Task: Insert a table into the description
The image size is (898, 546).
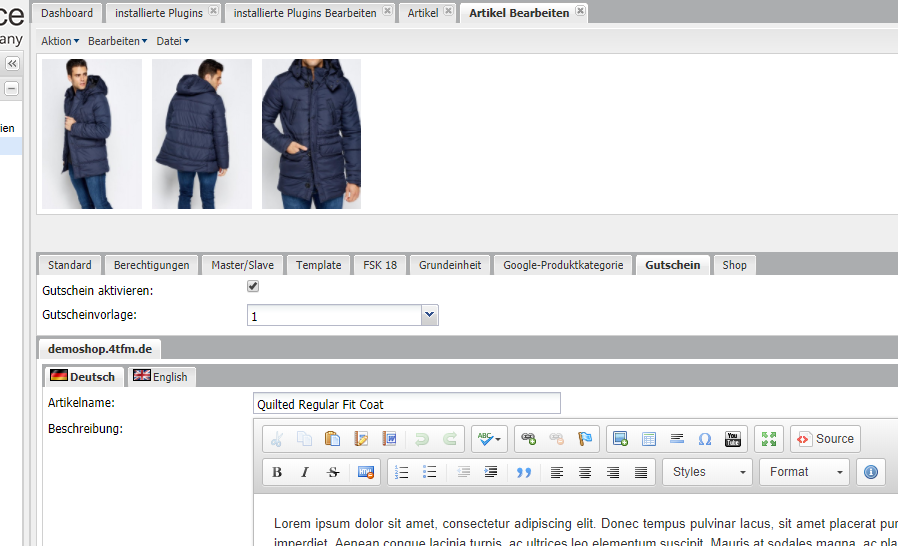Action: [x=648, y=439]
